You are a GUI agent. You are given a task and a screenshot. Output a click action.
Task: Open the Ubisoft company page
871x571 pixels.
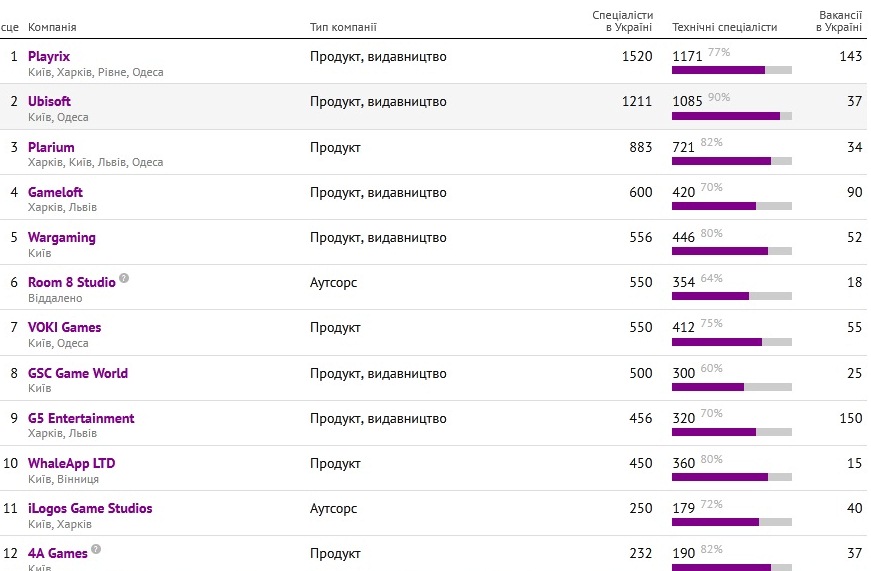[49, 101]
